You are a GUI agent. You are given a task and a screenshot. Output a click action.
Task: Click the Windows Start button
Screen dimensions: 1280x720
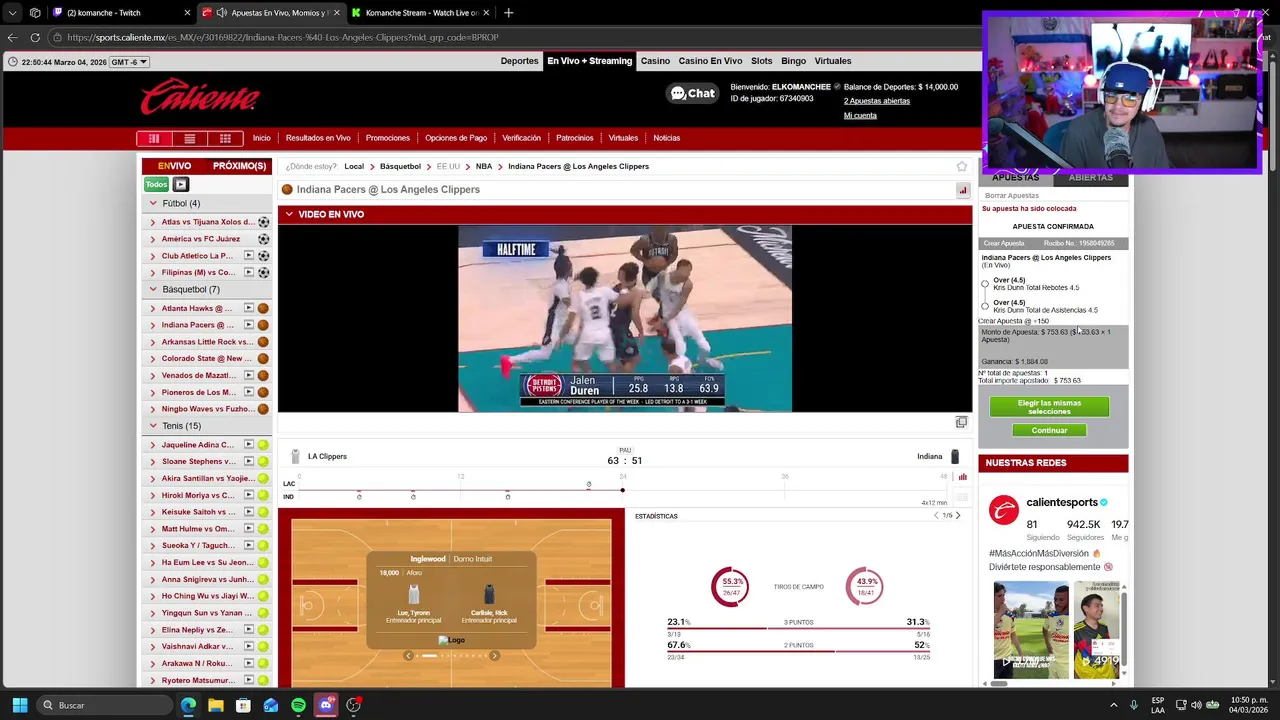tap(20, 705)
